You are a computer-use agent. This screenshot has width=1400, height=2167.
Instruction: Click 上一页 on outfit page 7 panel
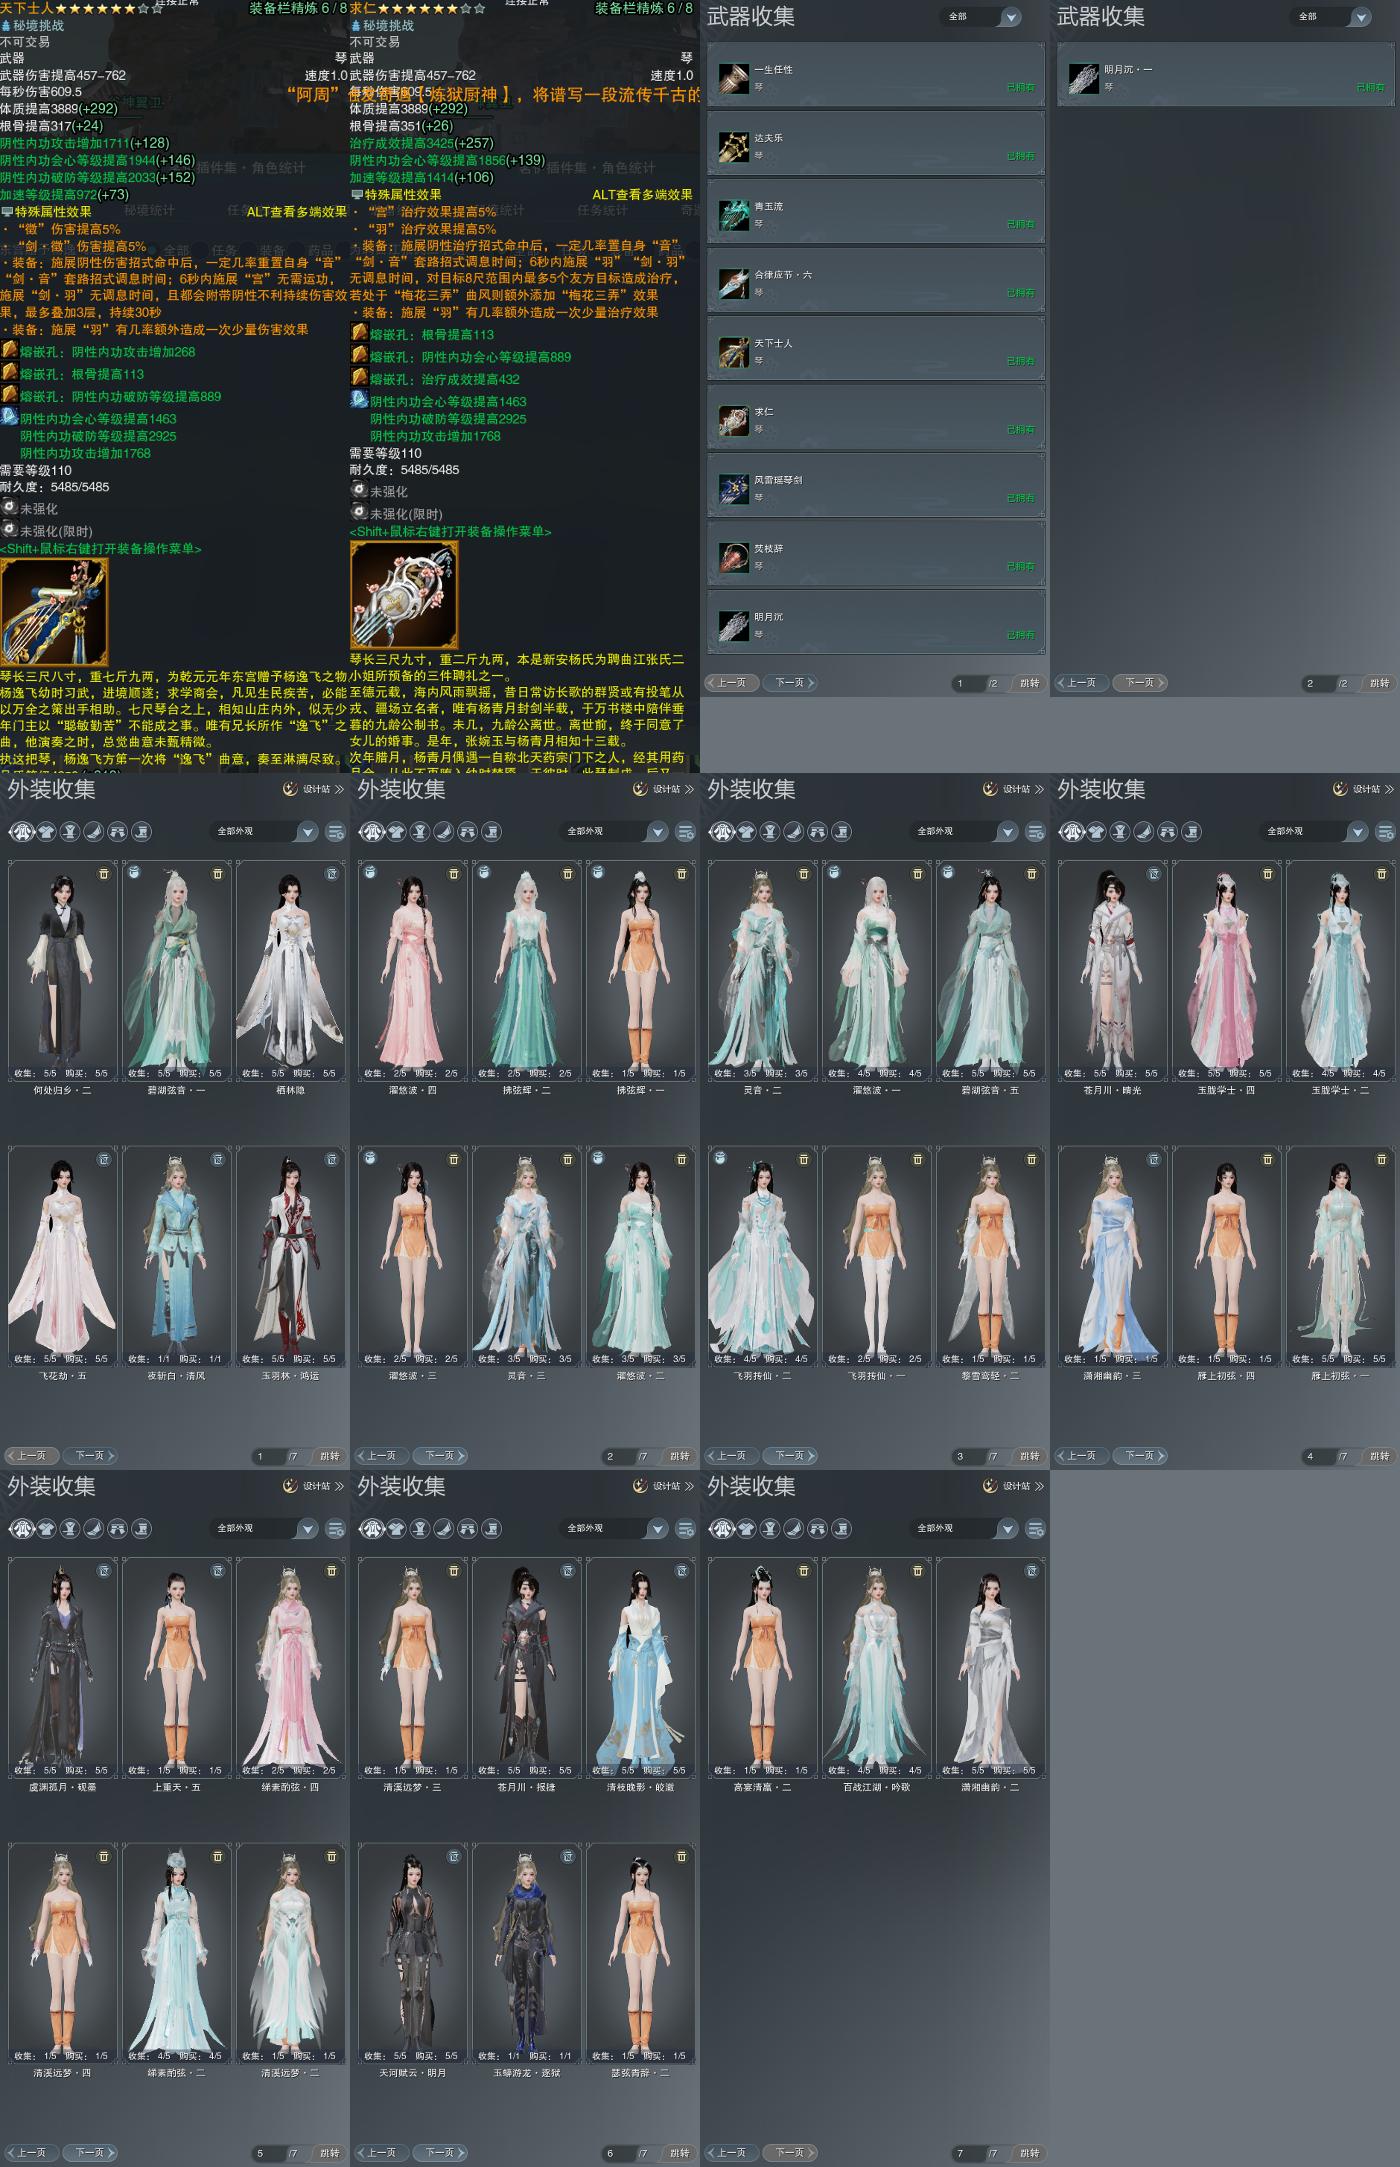[731, 2152]
